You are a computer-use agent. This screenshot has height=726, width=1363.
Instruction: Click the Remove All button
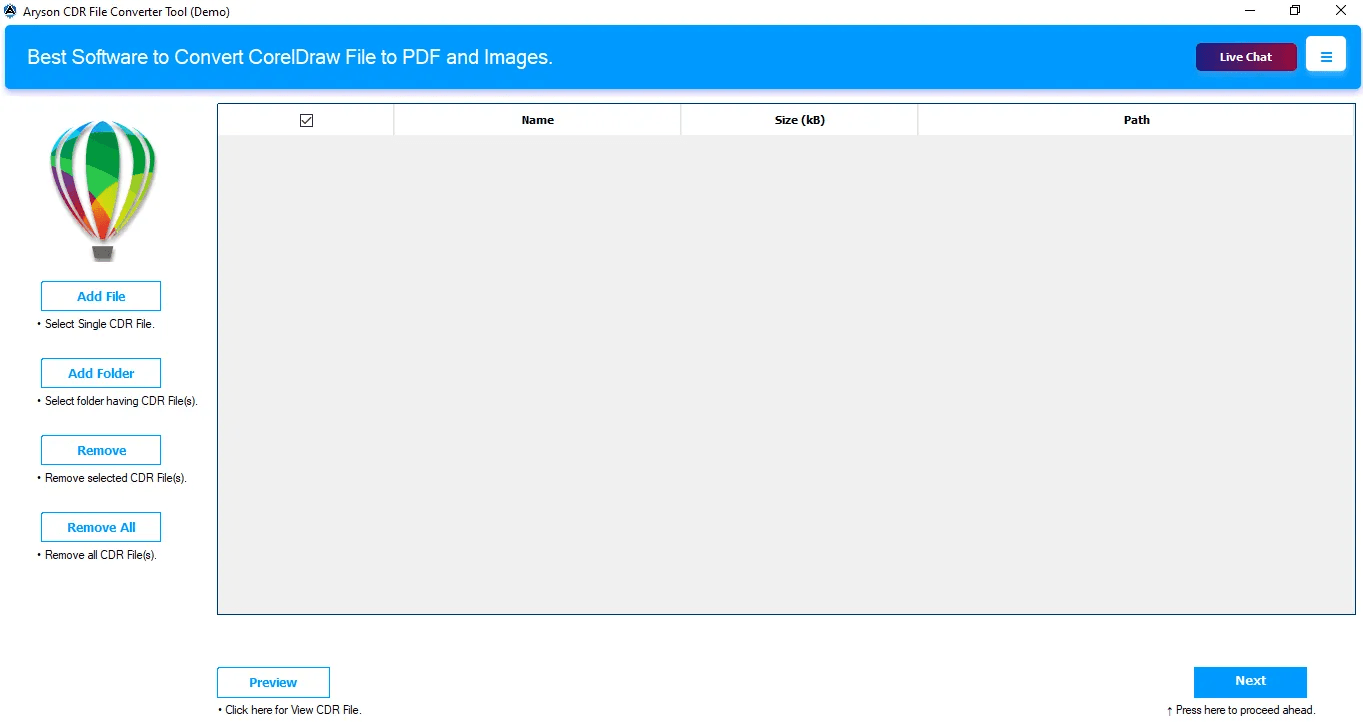point(101,527)
